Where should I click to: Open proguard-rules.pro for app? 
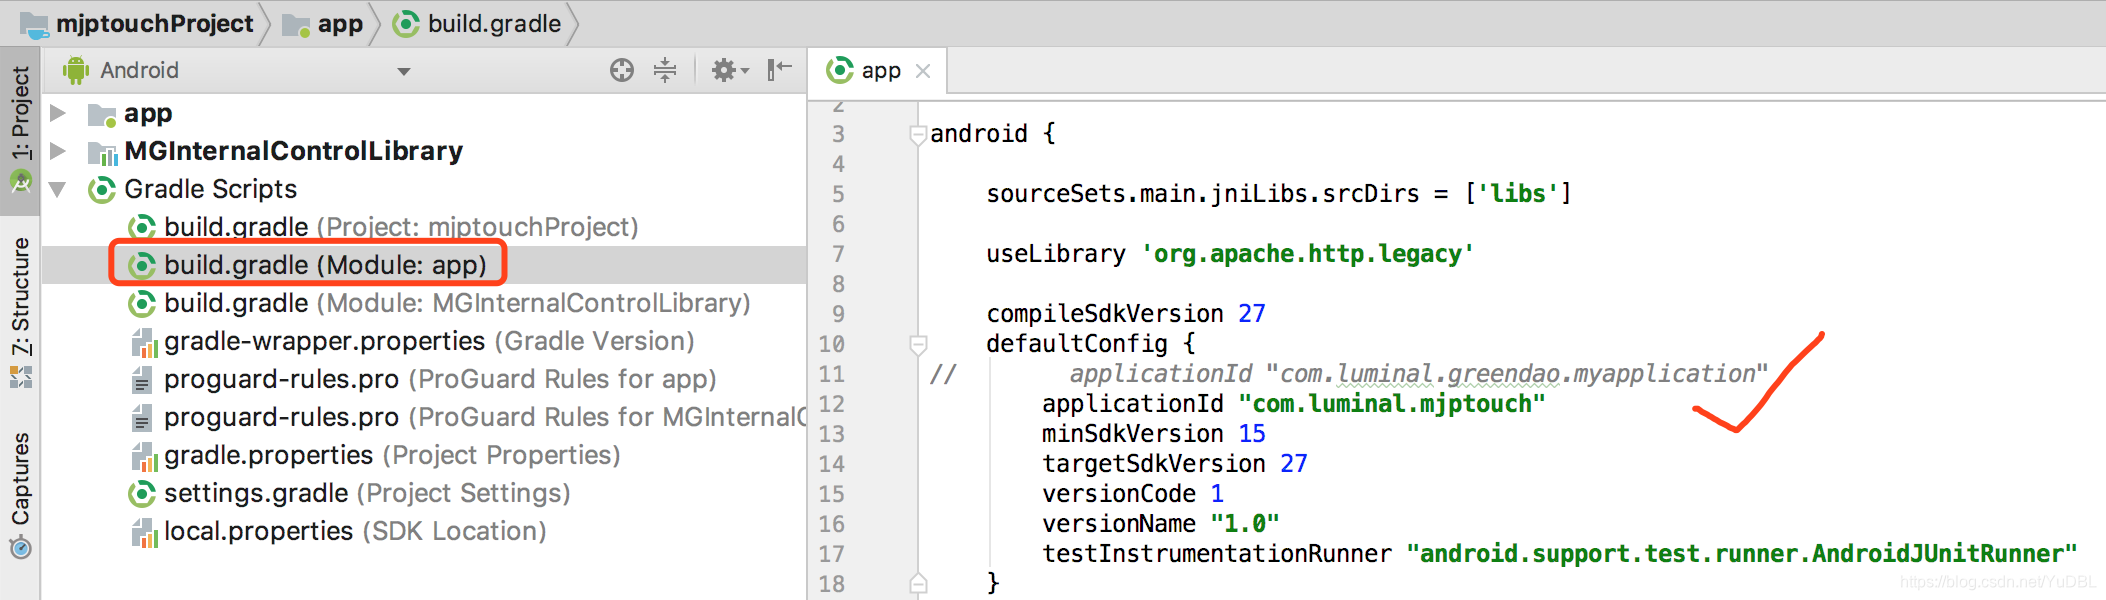pos(440,379)
